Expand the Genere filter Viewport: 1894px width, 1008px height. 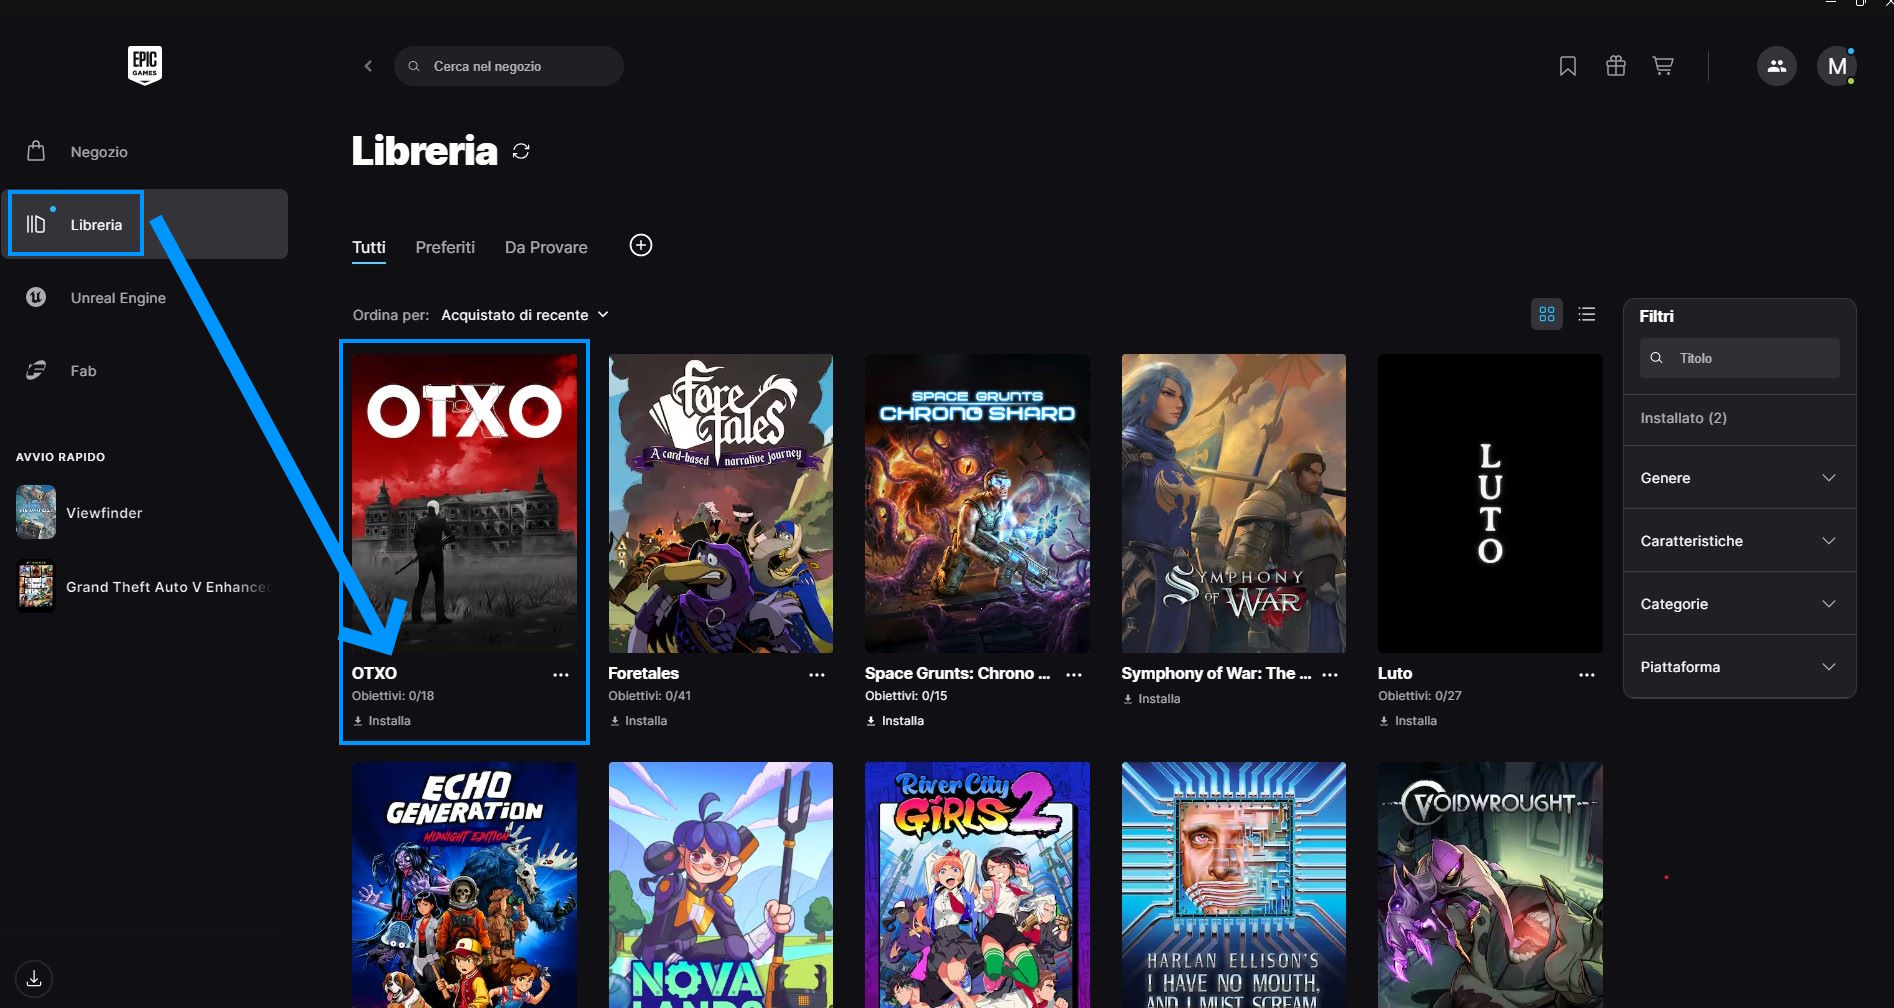1739,478
